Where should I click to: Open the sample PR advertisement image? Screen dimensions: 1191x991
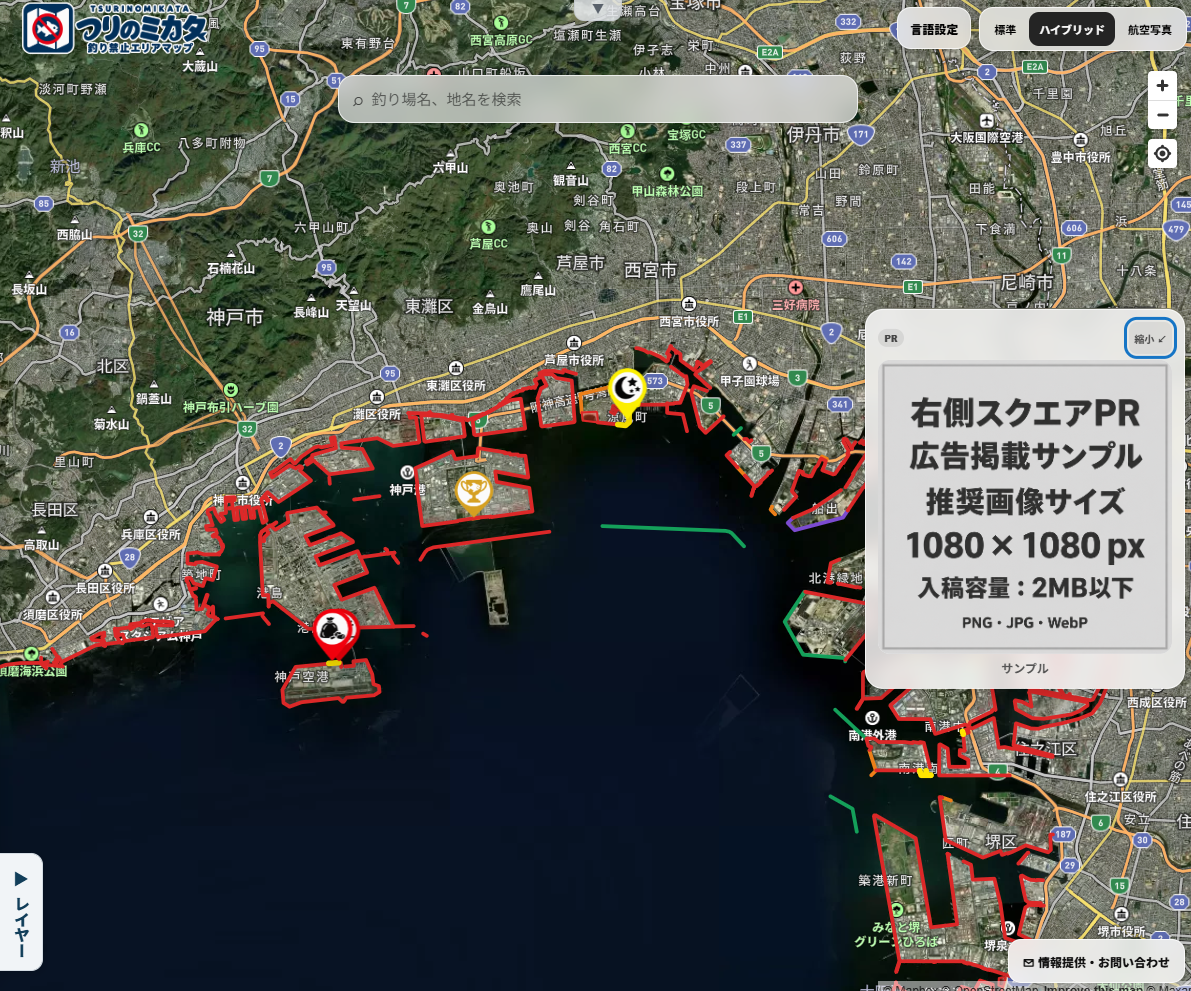[x=1024, y=507]
